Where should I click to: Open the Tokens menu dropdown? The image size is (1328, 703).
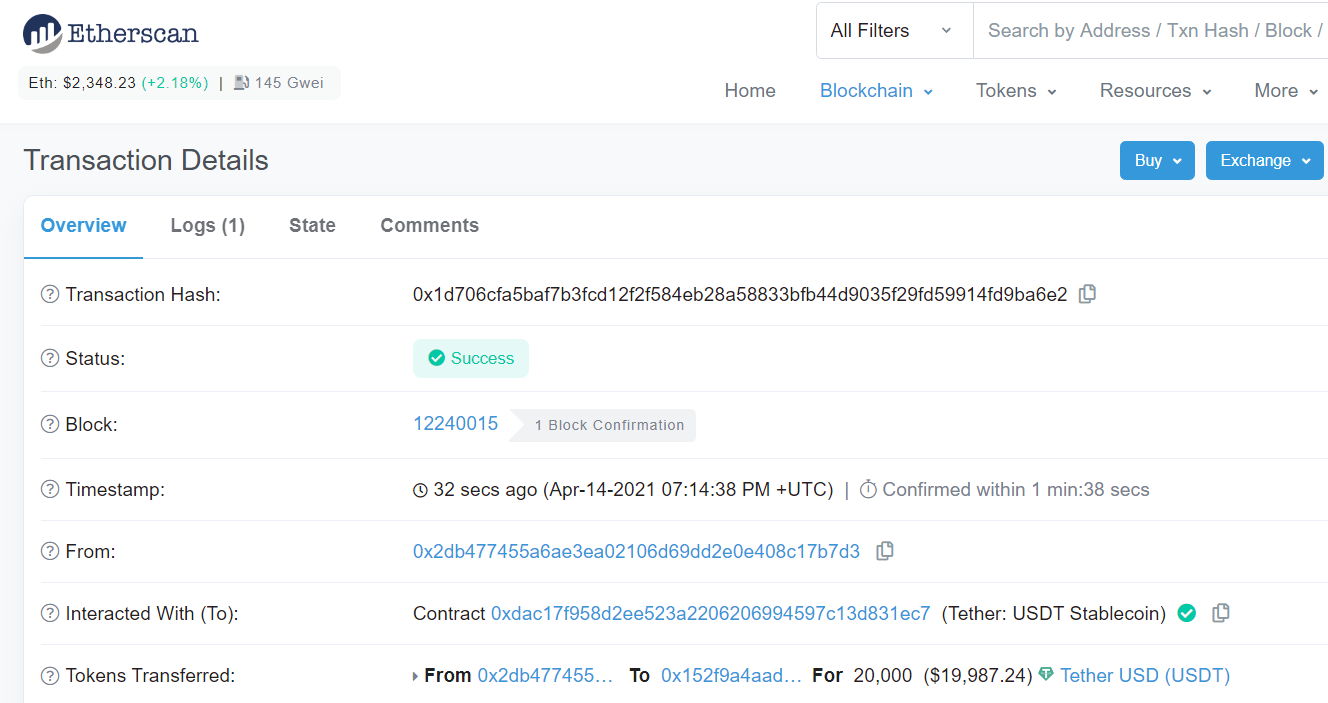[x=1016, y=90]
